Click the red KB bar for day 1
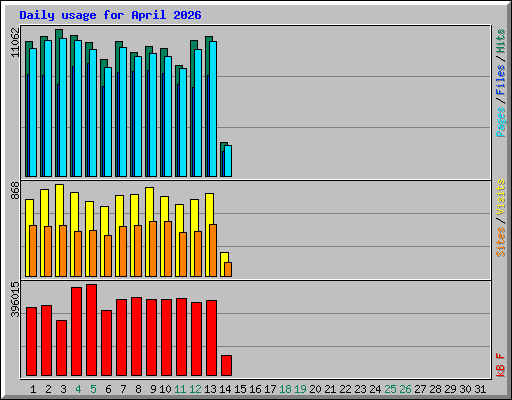This screenshot has height=400, width=512. [32, 341]
